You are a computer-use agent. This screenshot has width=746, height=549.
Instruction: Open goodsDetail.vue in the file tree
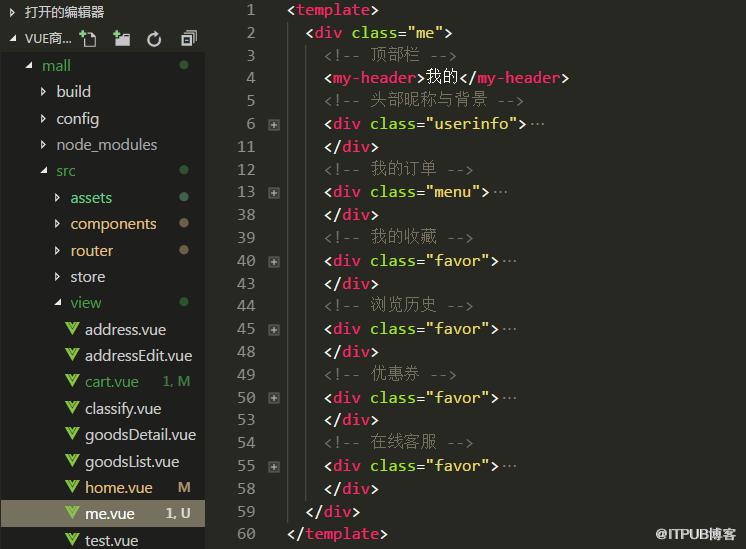[x=140, y=435]
